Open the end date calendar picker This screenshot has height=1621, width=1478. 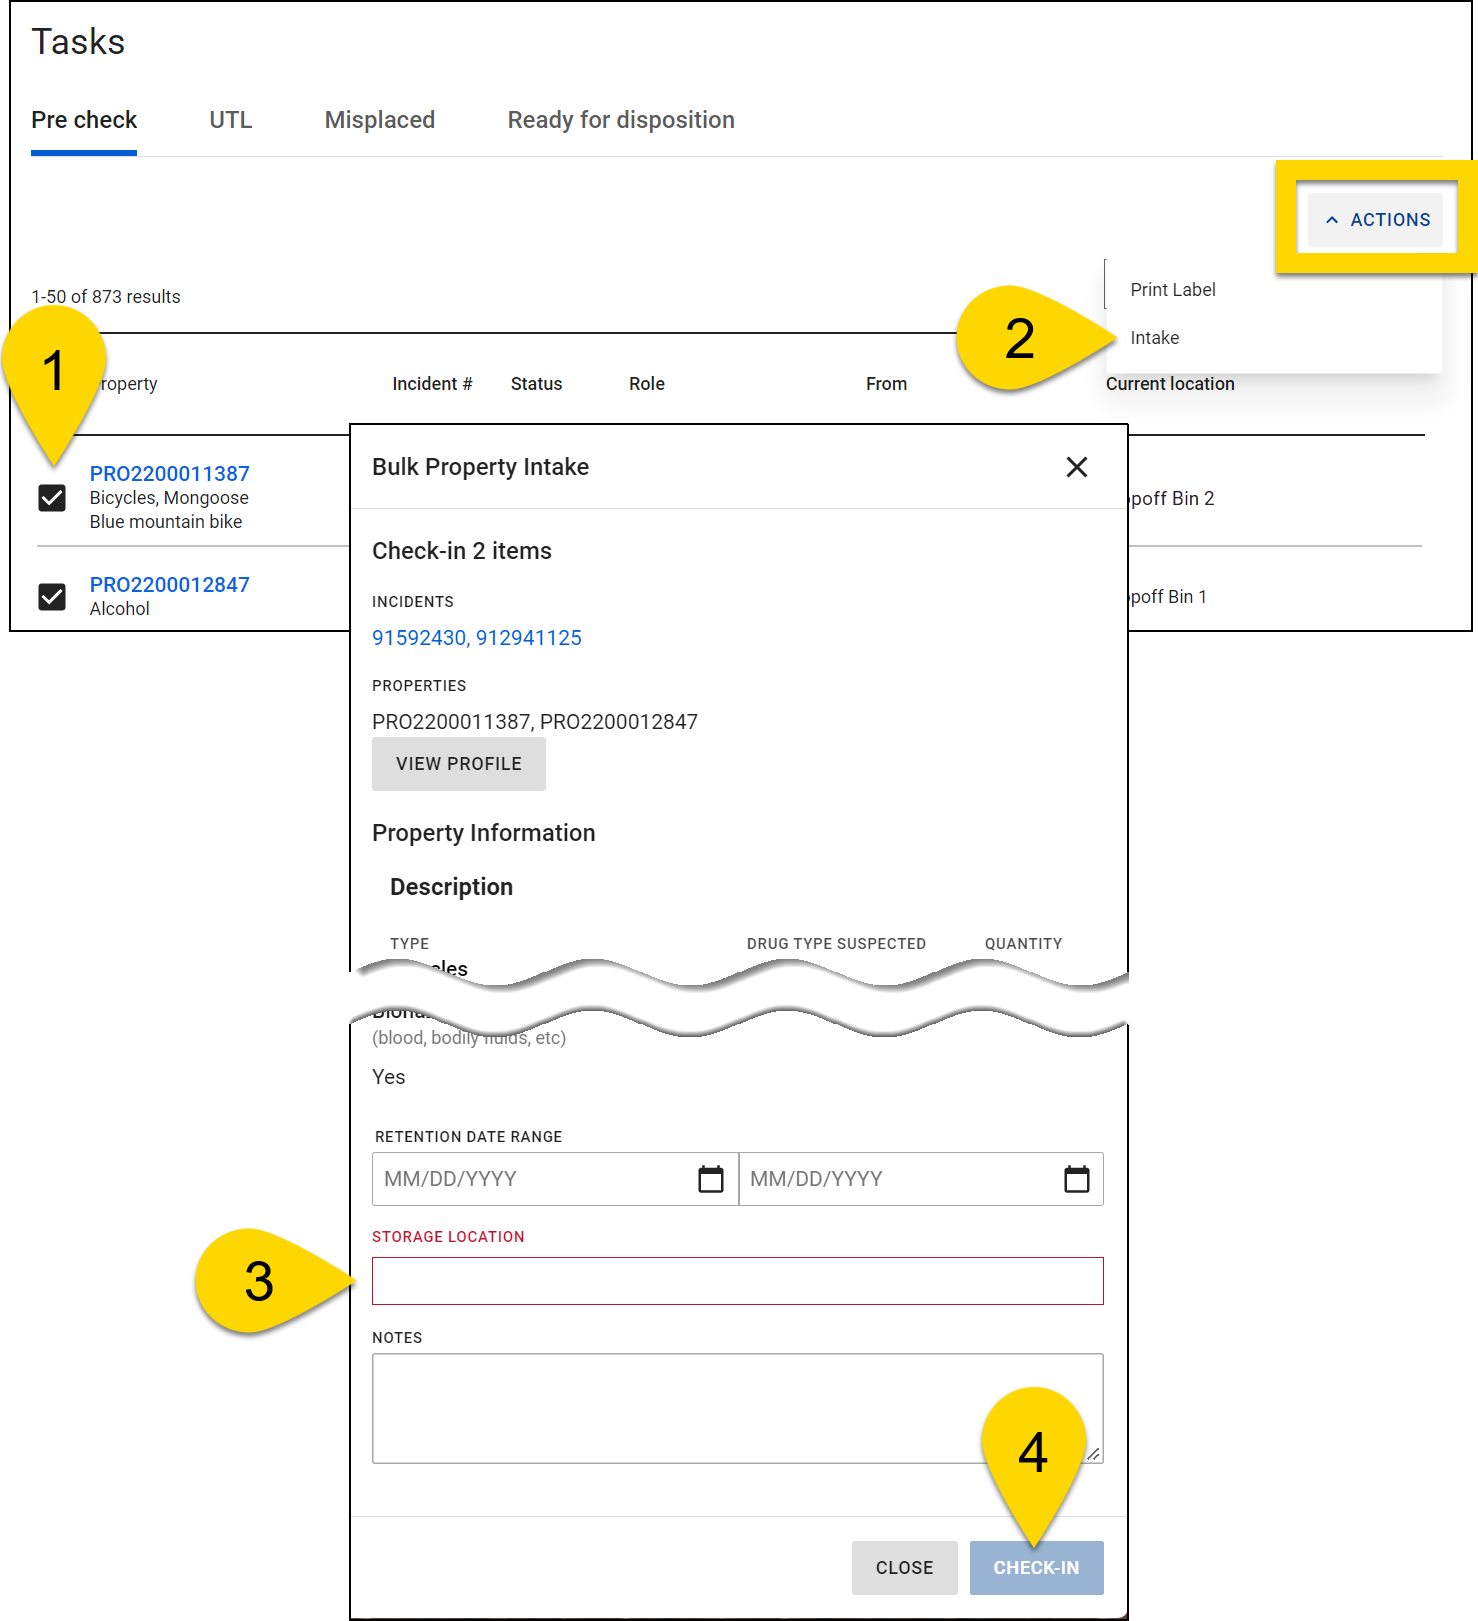(1077, 1179)
